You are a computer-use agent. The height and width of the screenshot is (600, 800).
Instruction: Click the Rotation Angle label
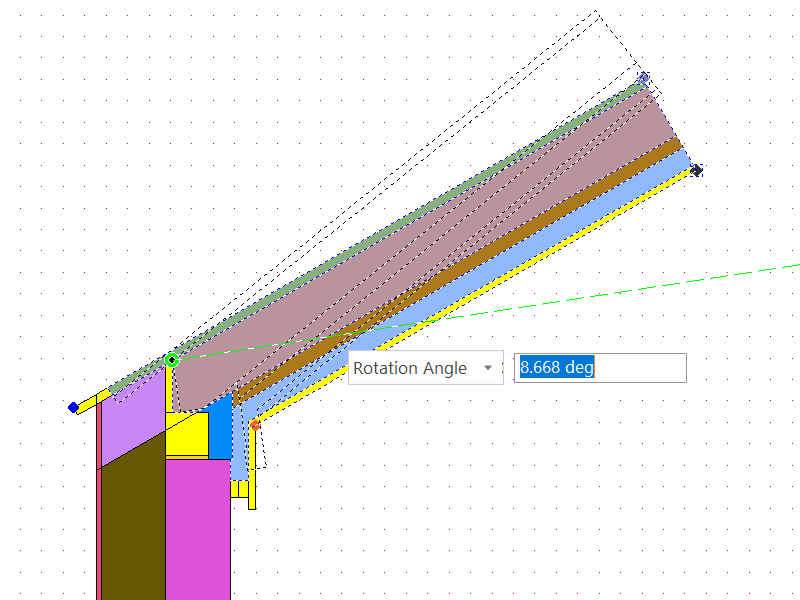click(410, 368)
